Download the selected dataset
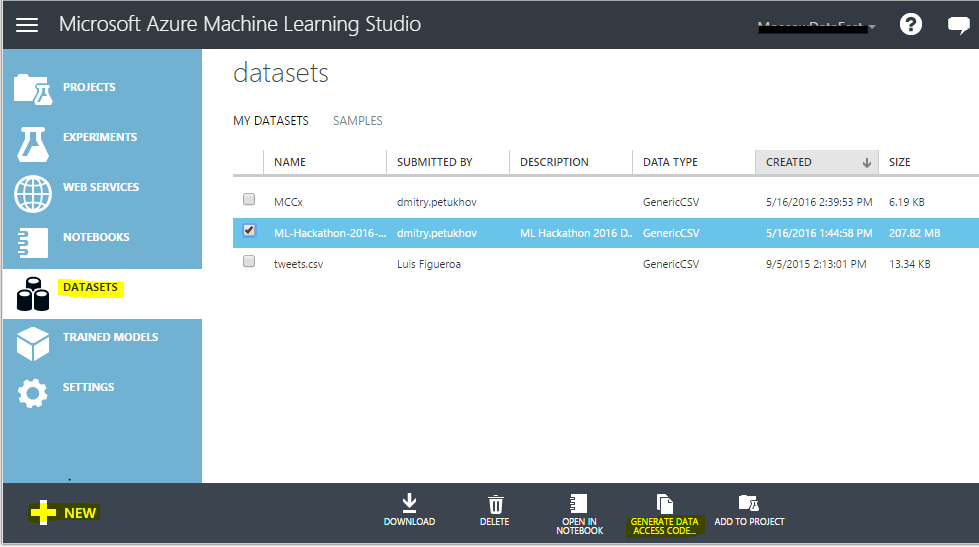Viewport: 979px width, 547px height. tap(409, 510)
